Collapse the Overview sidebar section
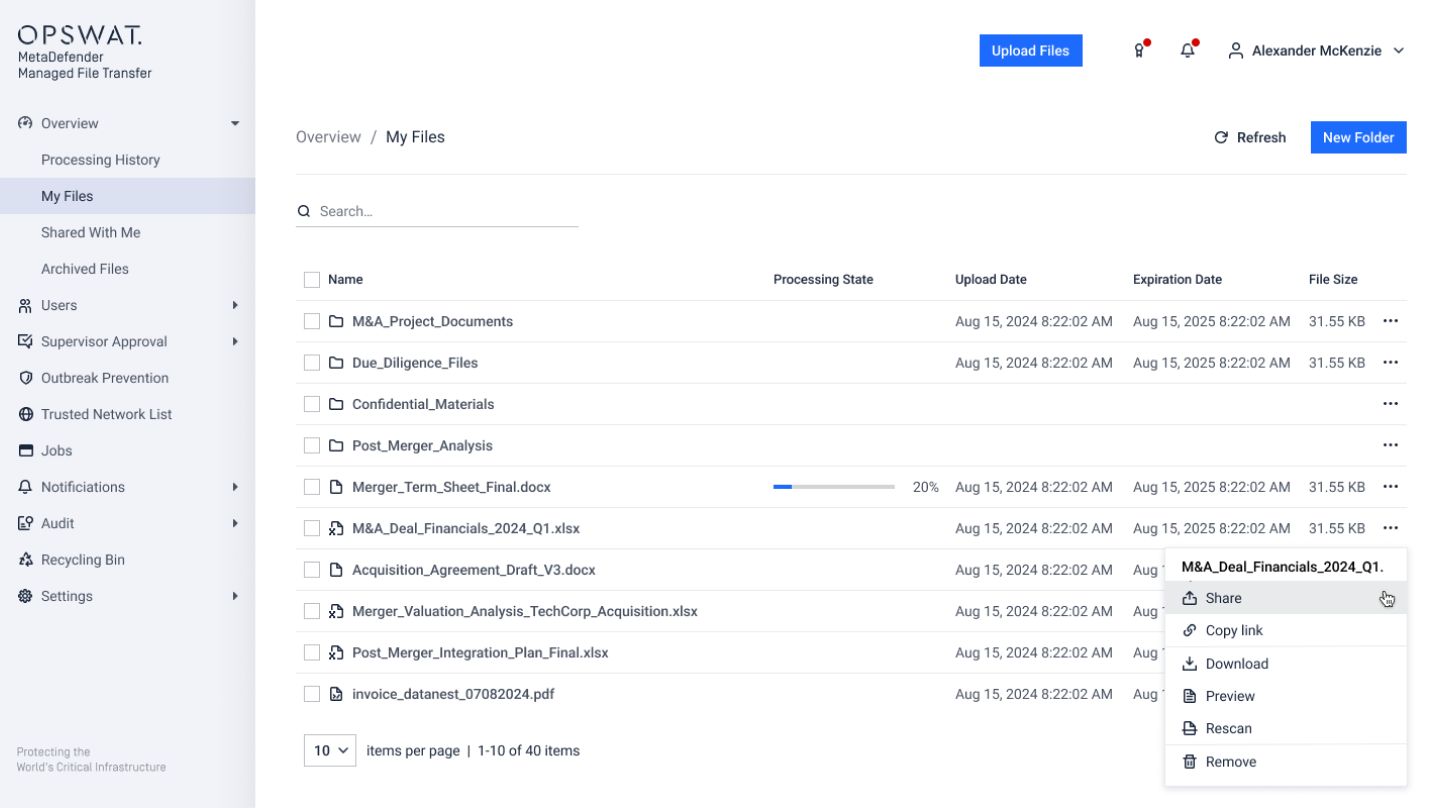The height and width of the screenshot is (808, 1440). point(235,123)
